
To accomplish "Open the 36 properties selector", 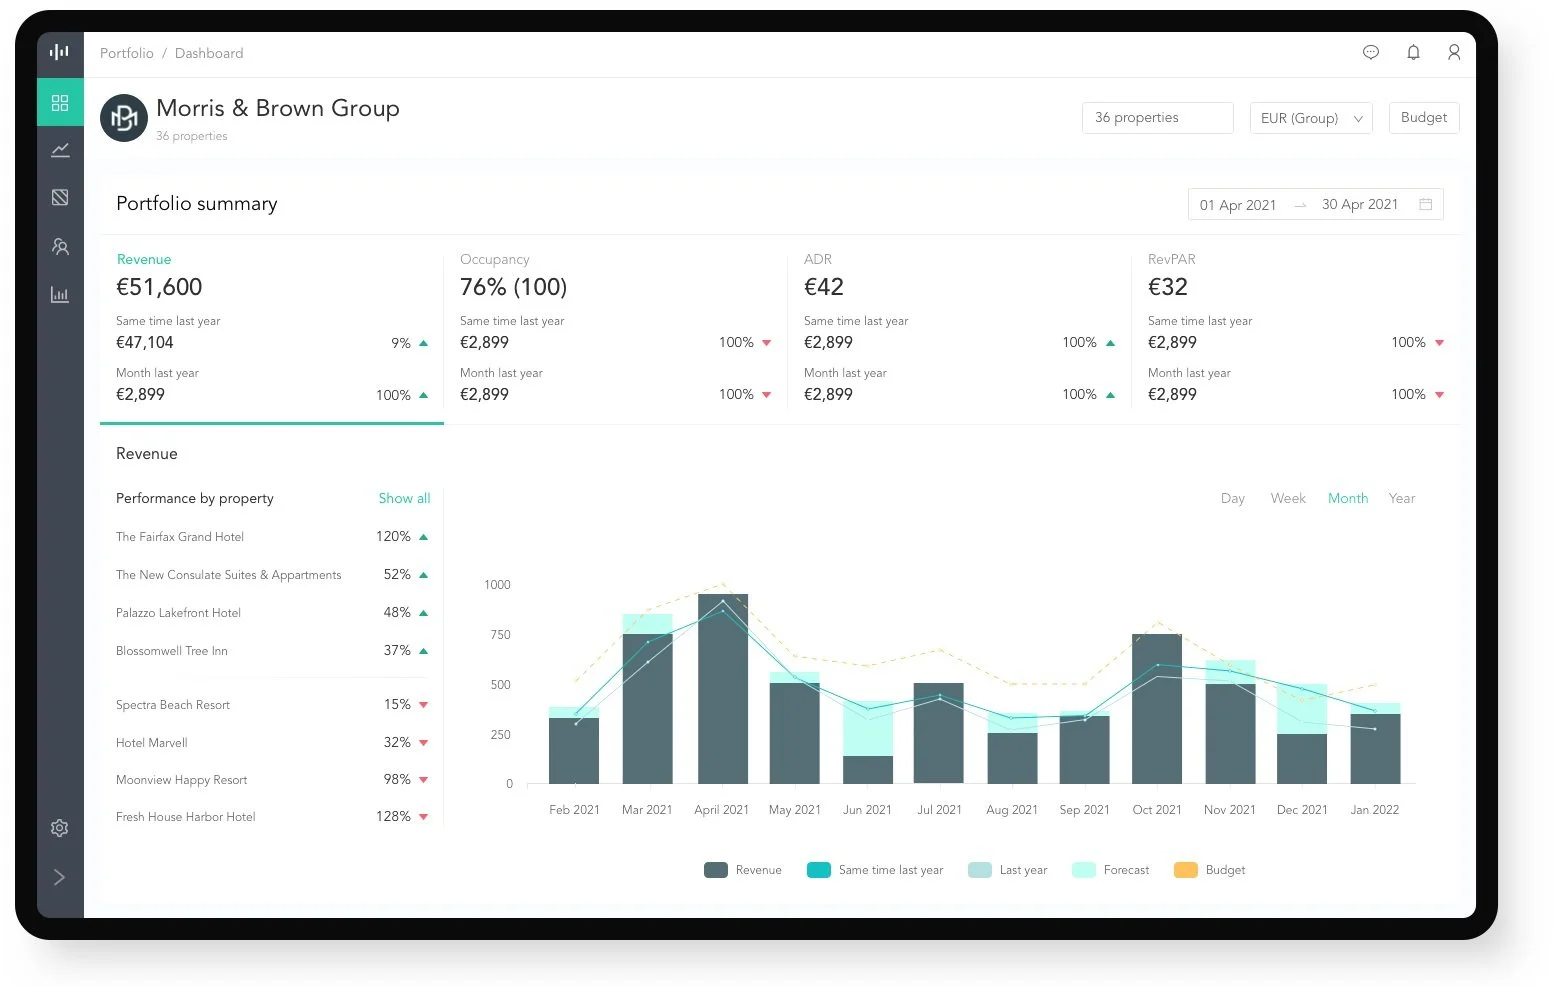I will [x=1157, y=118].
